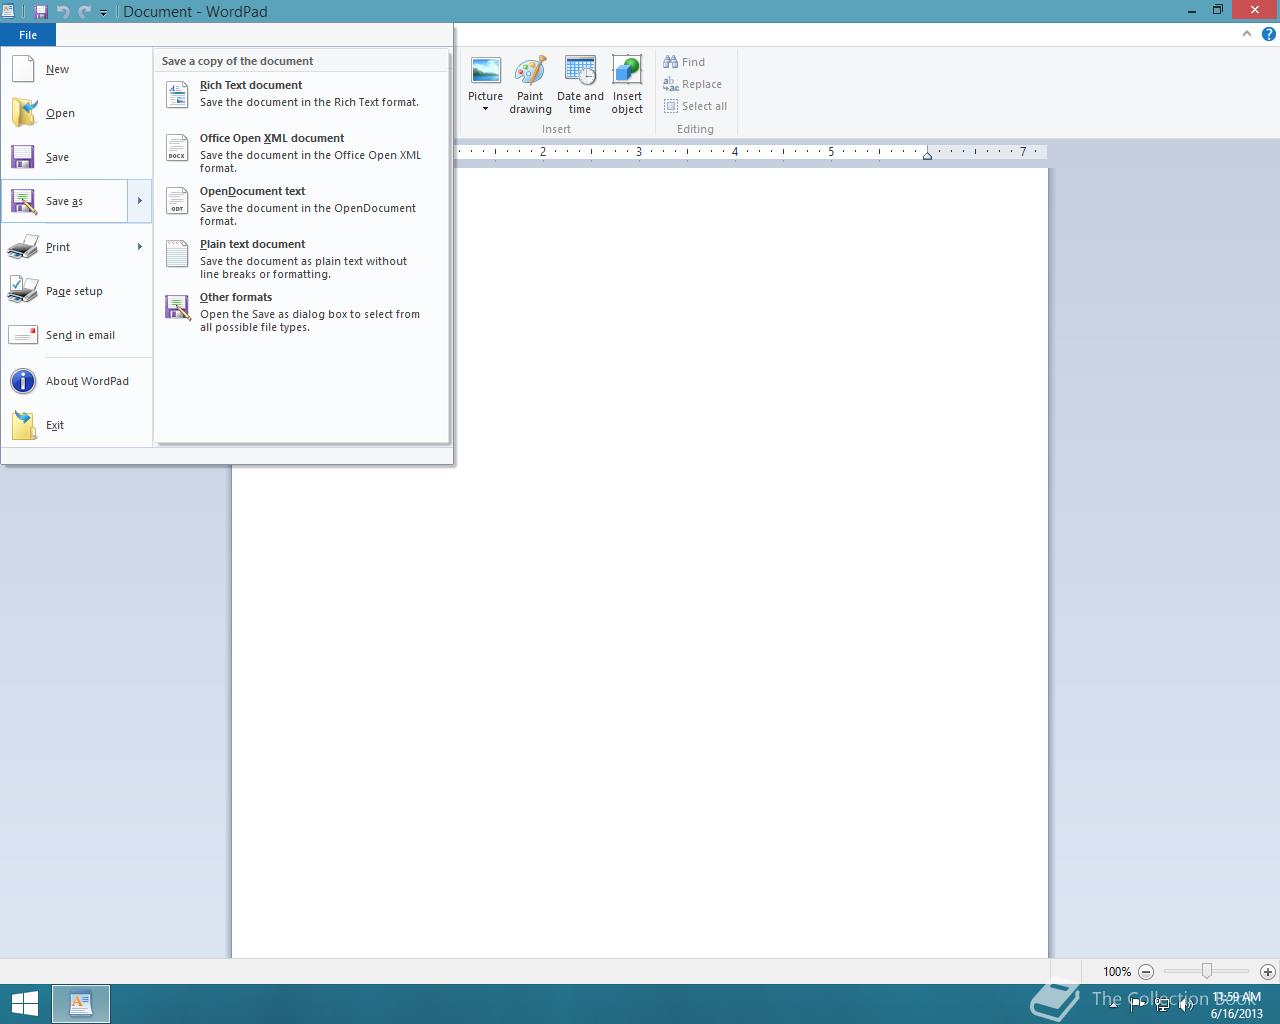Choose New from the File menu
The width and height of the screenshot is (1280, 1024).
[x=77, y=70]
